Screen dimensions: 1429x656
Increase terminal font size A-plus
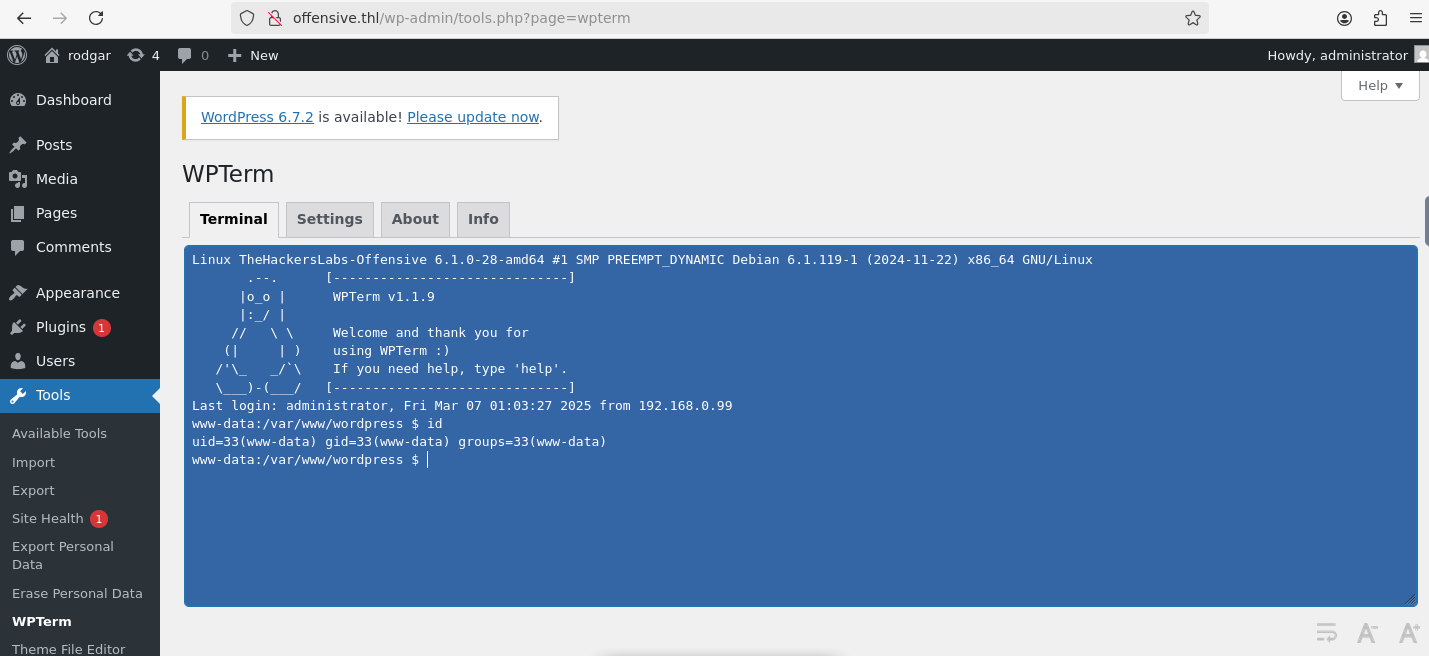pos(1409,632)
